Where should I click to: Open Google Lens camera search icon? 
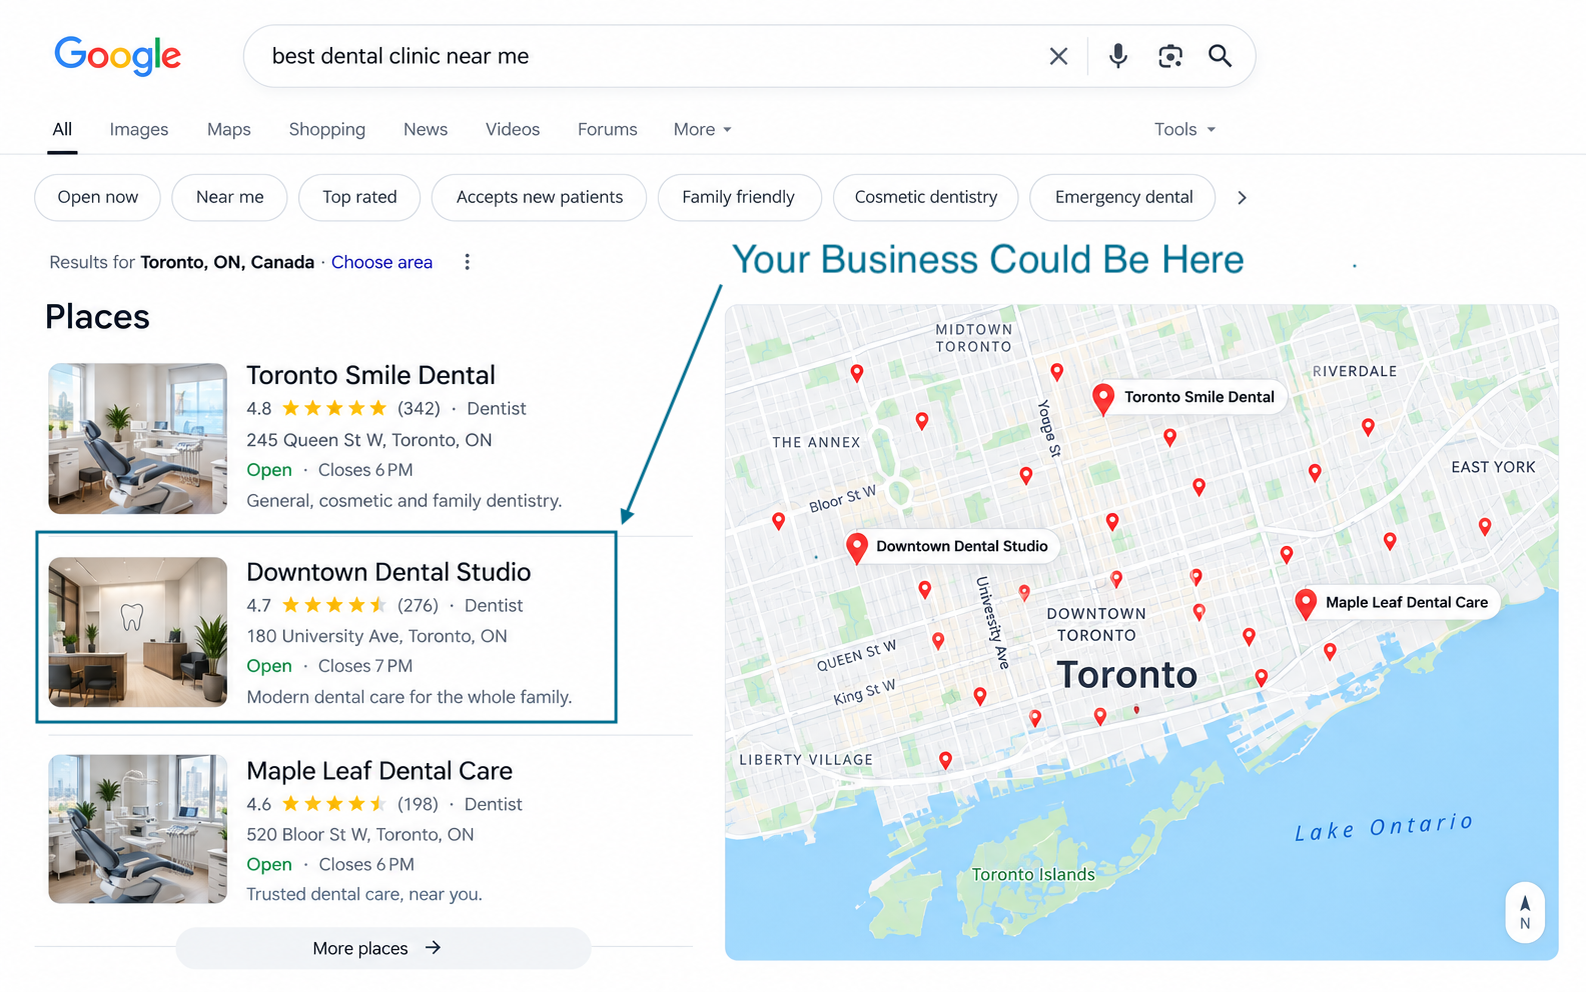click(1170, 56)
